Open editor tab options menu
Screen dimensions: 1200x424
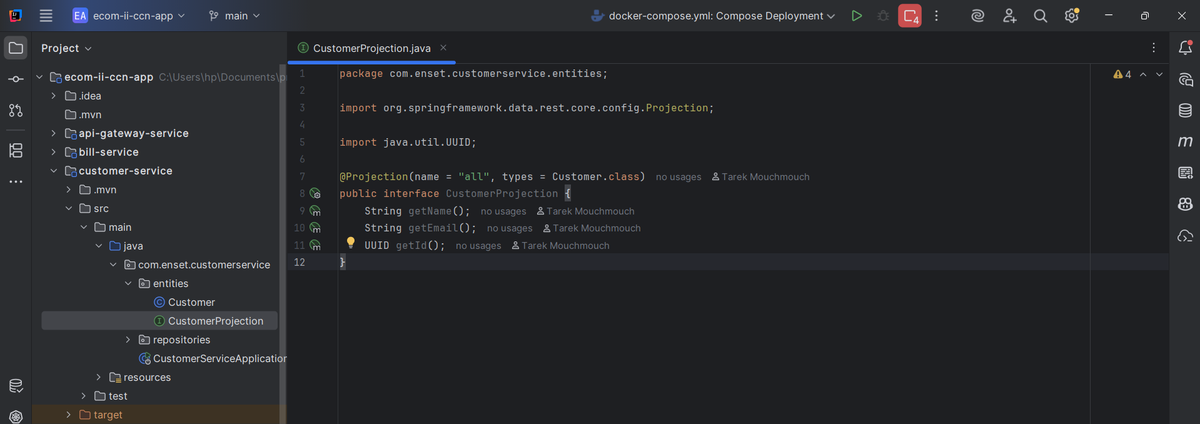point(1154,48)
